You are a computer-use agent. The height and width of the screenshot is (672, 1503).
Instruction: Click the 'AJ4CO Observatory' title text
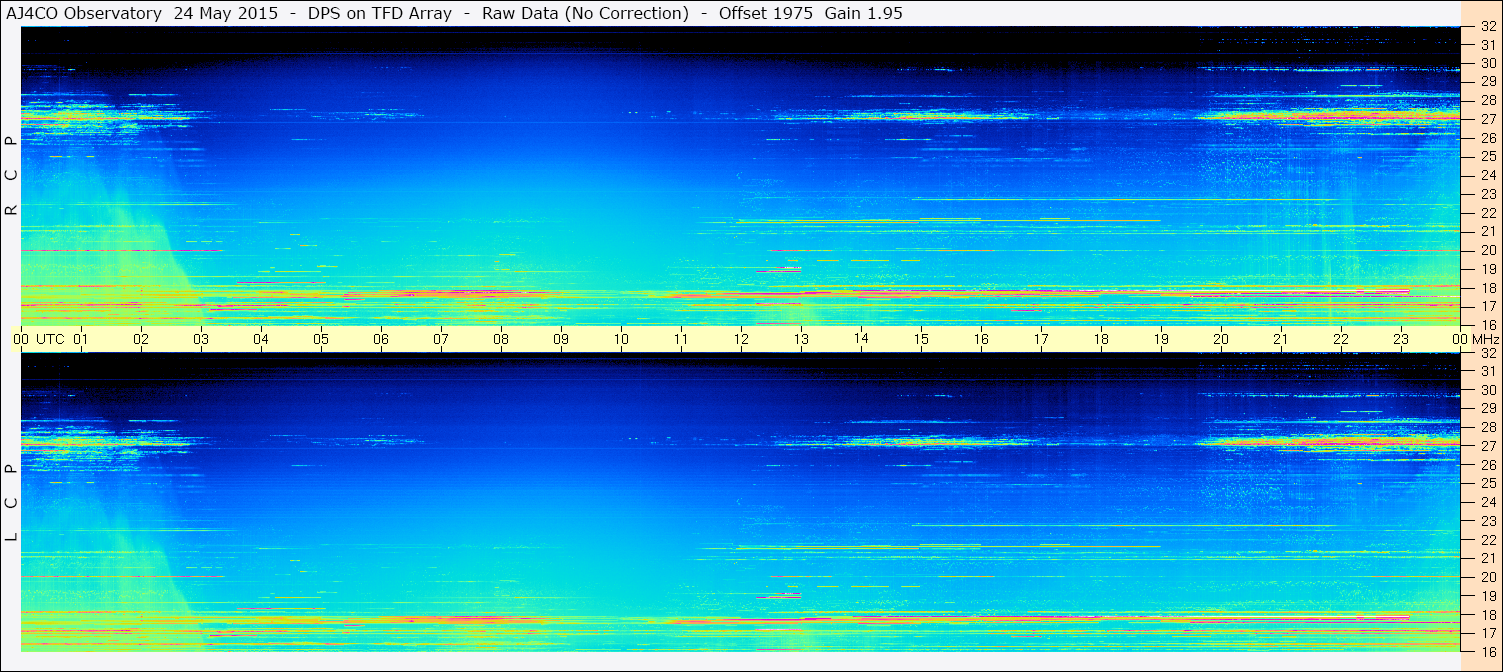click(x=83, y=13)
